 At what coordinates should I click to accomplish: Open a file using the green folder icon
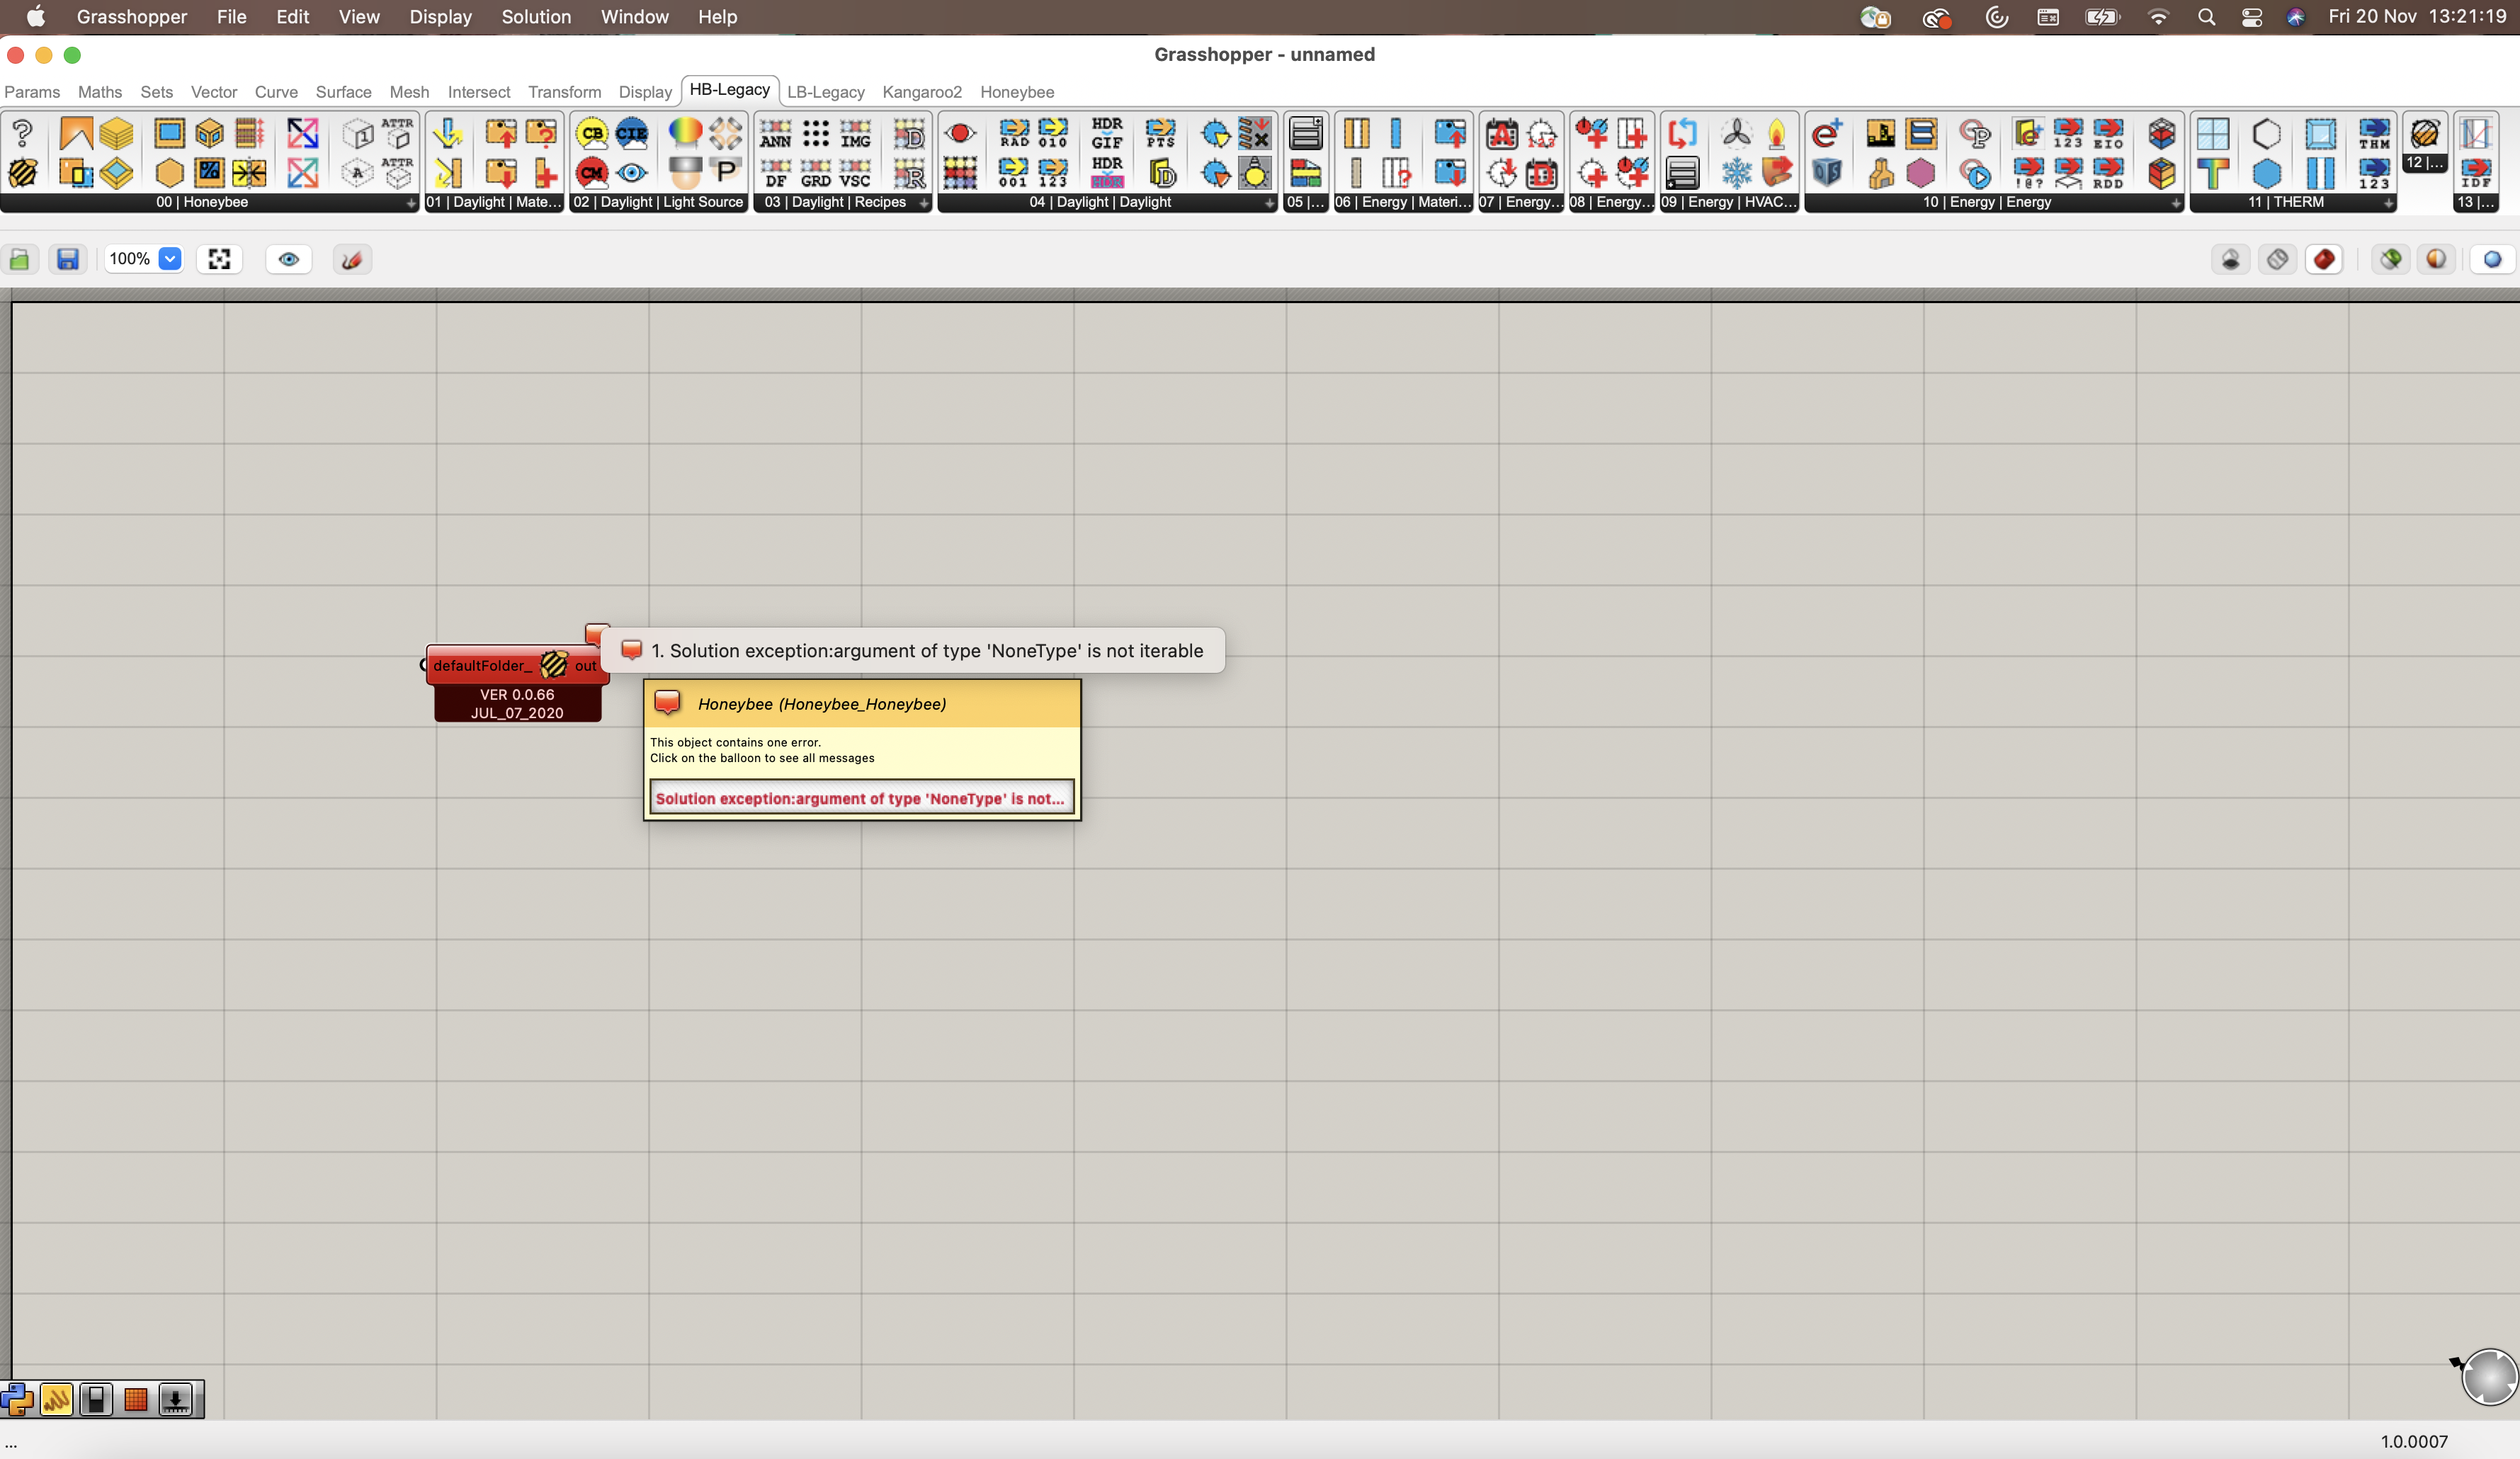point(20,259)
